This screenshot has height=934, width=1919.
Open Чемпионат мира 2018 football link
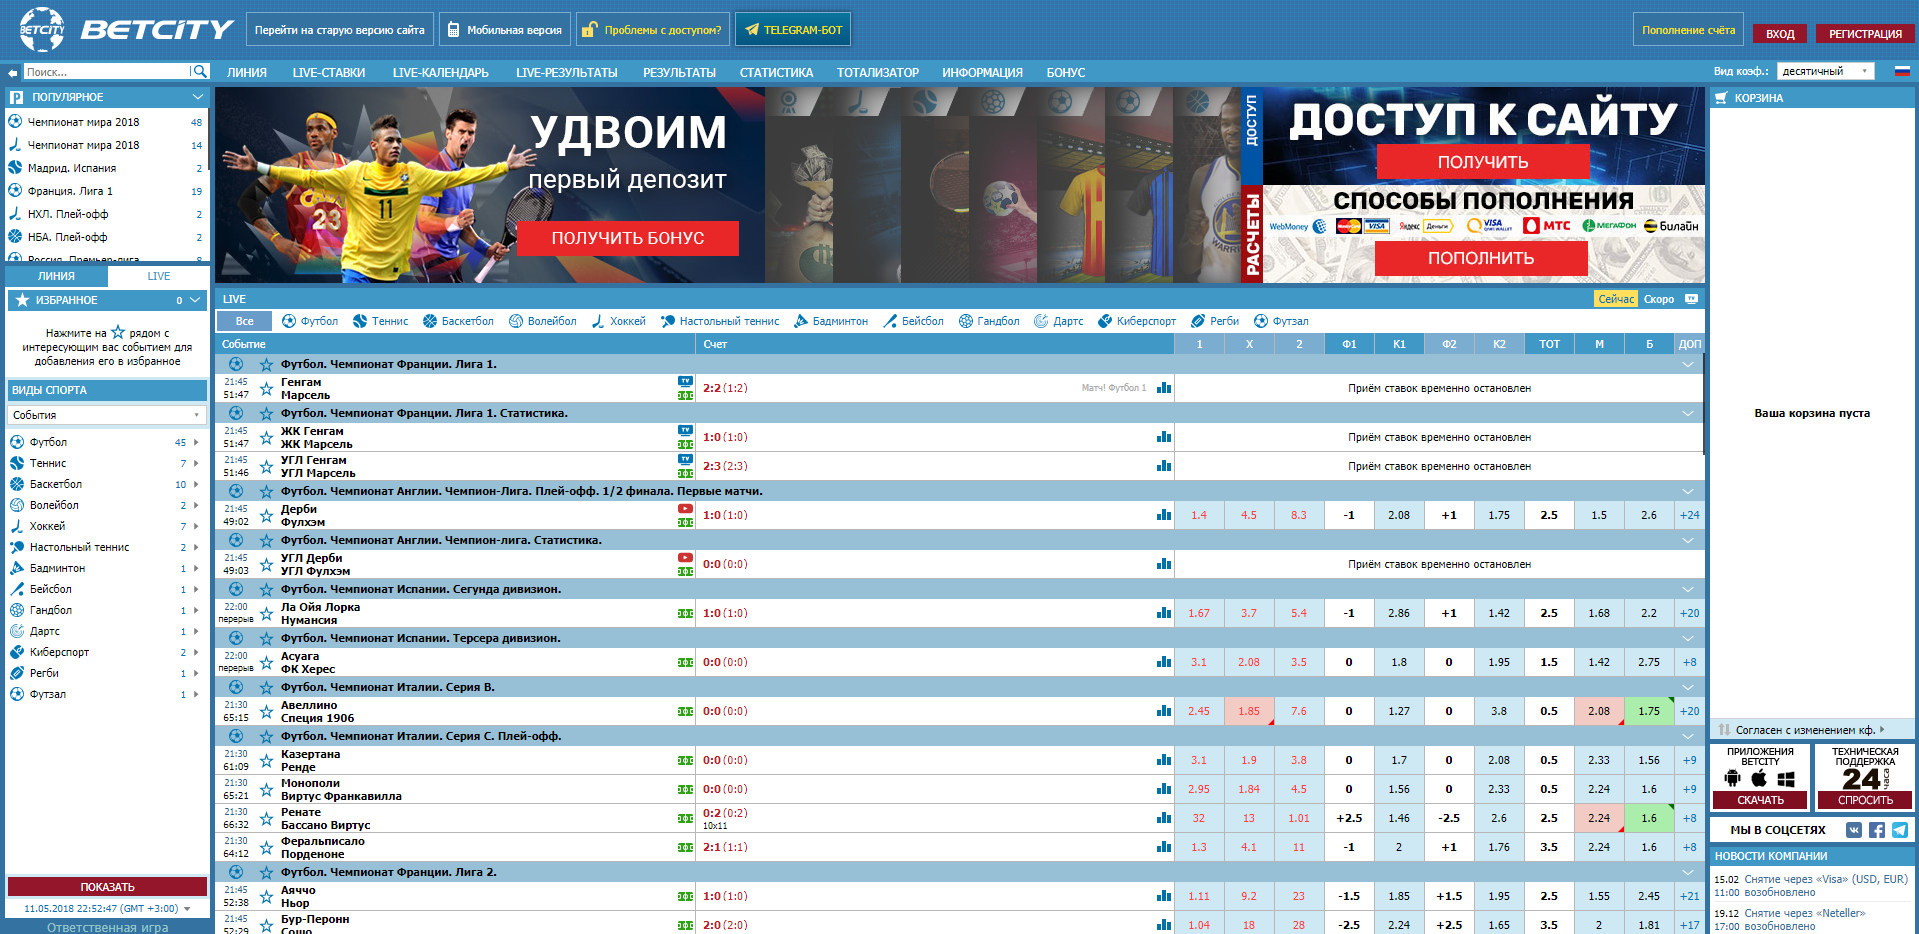click(83, 122)
